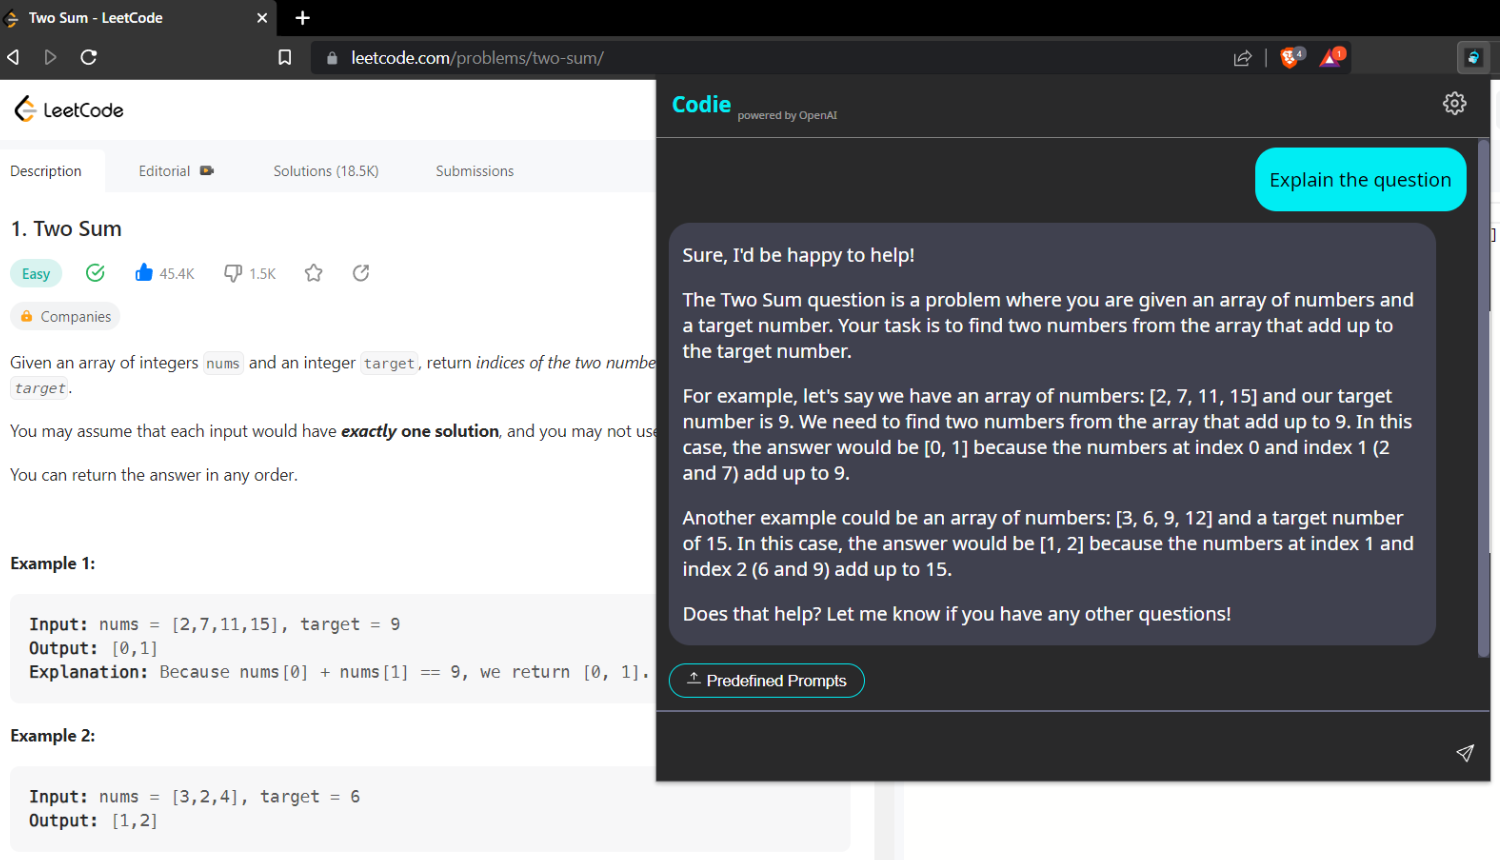
Task: Bookmark this page
Action: click(x=285, y=58)
